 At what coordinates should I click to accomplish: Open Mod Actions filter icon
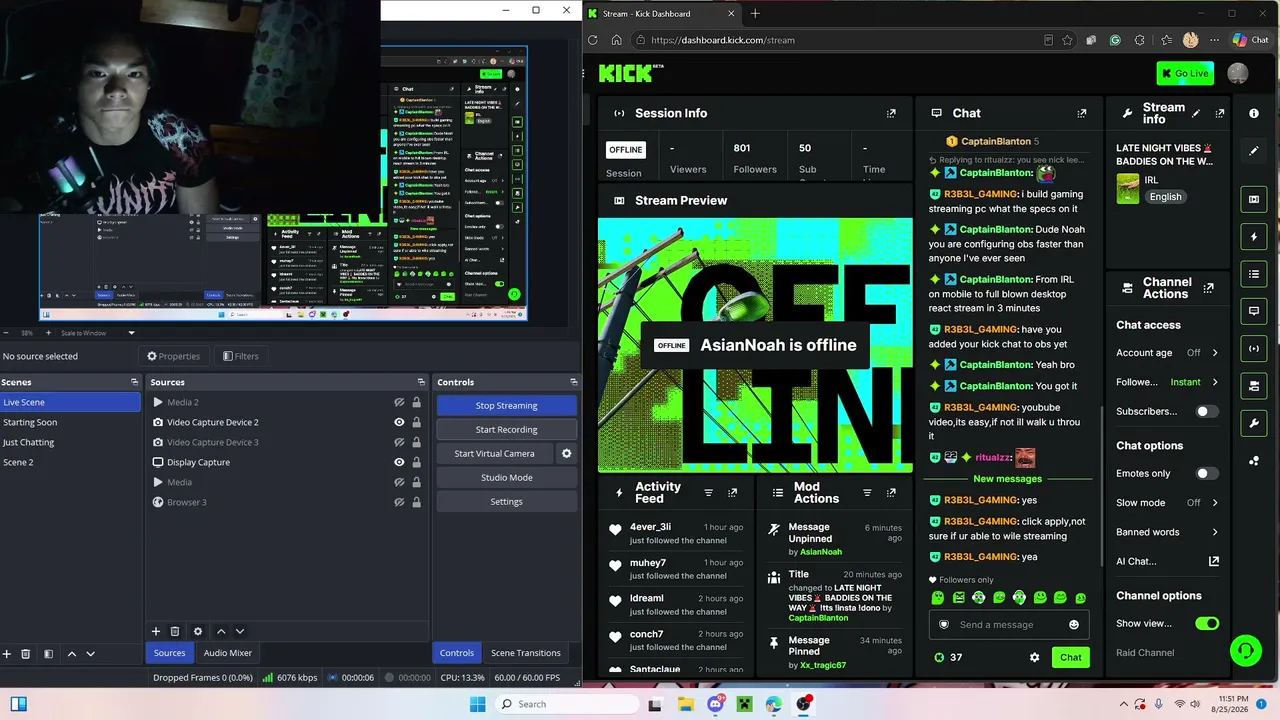click(x=867, y=493)
